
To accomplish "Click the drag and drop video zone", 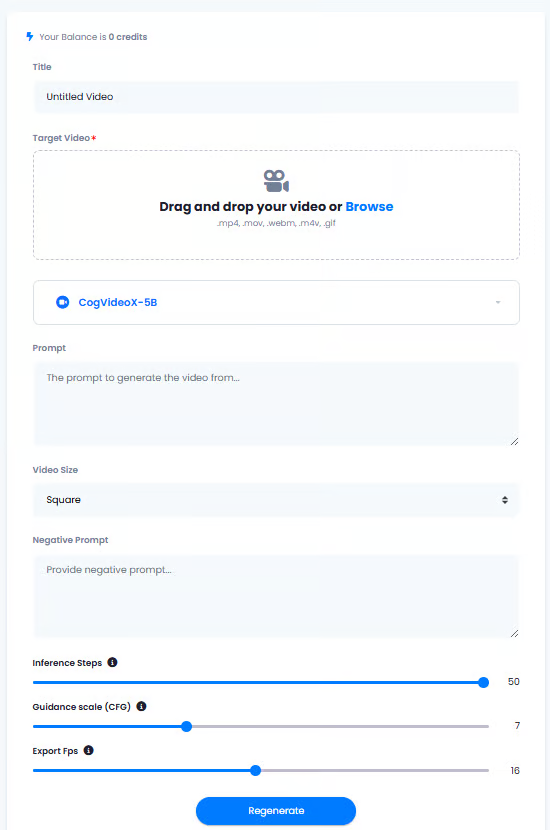I will [276, 205].
